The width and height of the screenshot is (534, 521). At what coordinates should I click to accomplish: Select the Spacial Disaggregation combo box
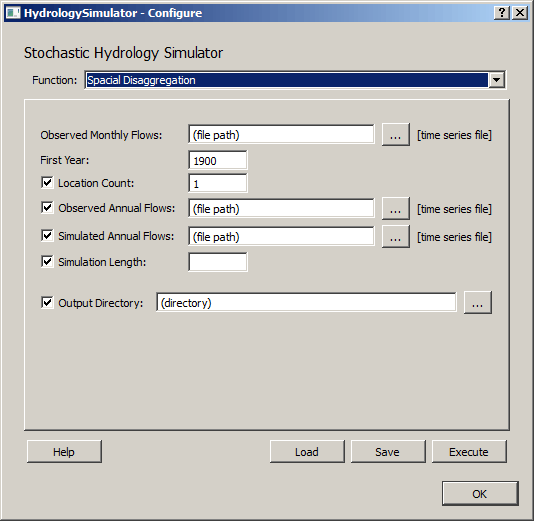(x=295, y=80)
